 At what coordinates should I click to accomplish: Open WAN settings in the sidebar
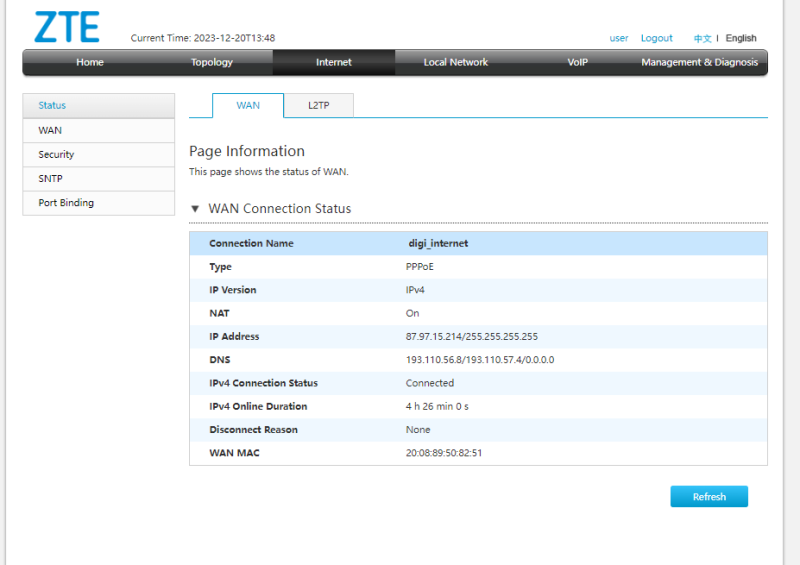98,131
